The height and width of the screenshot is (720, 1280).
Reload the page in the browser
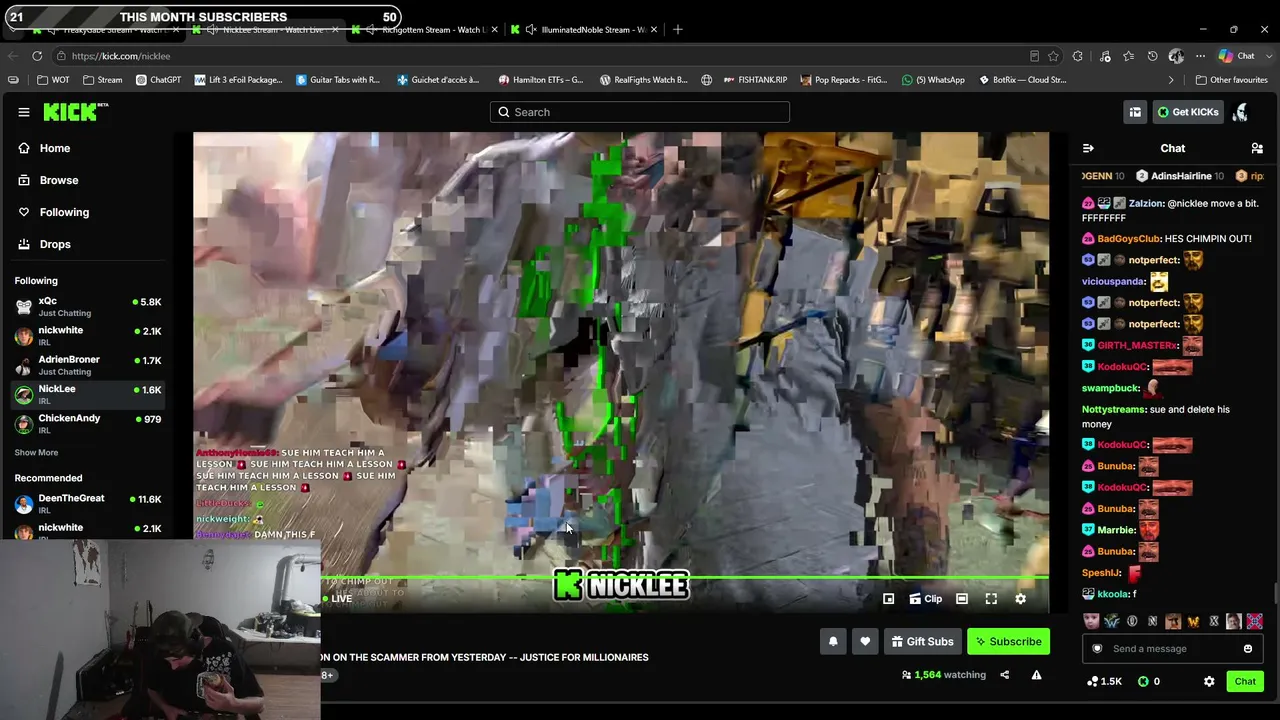pos(37,56)
